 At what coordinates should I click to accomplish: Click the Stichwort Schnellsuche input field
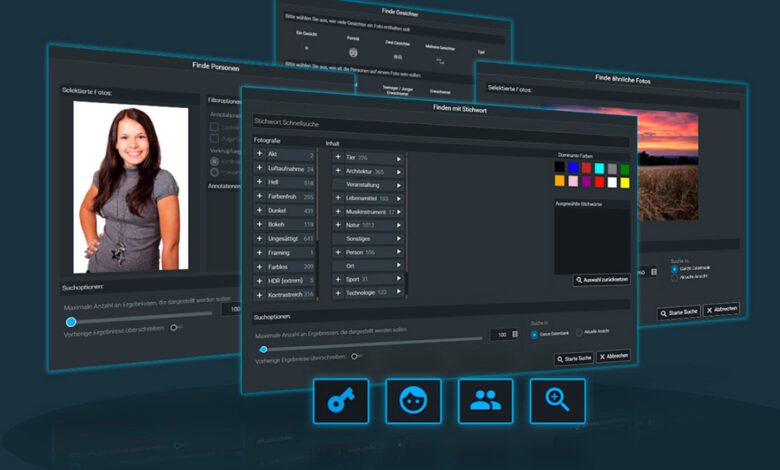pos(442,128)
